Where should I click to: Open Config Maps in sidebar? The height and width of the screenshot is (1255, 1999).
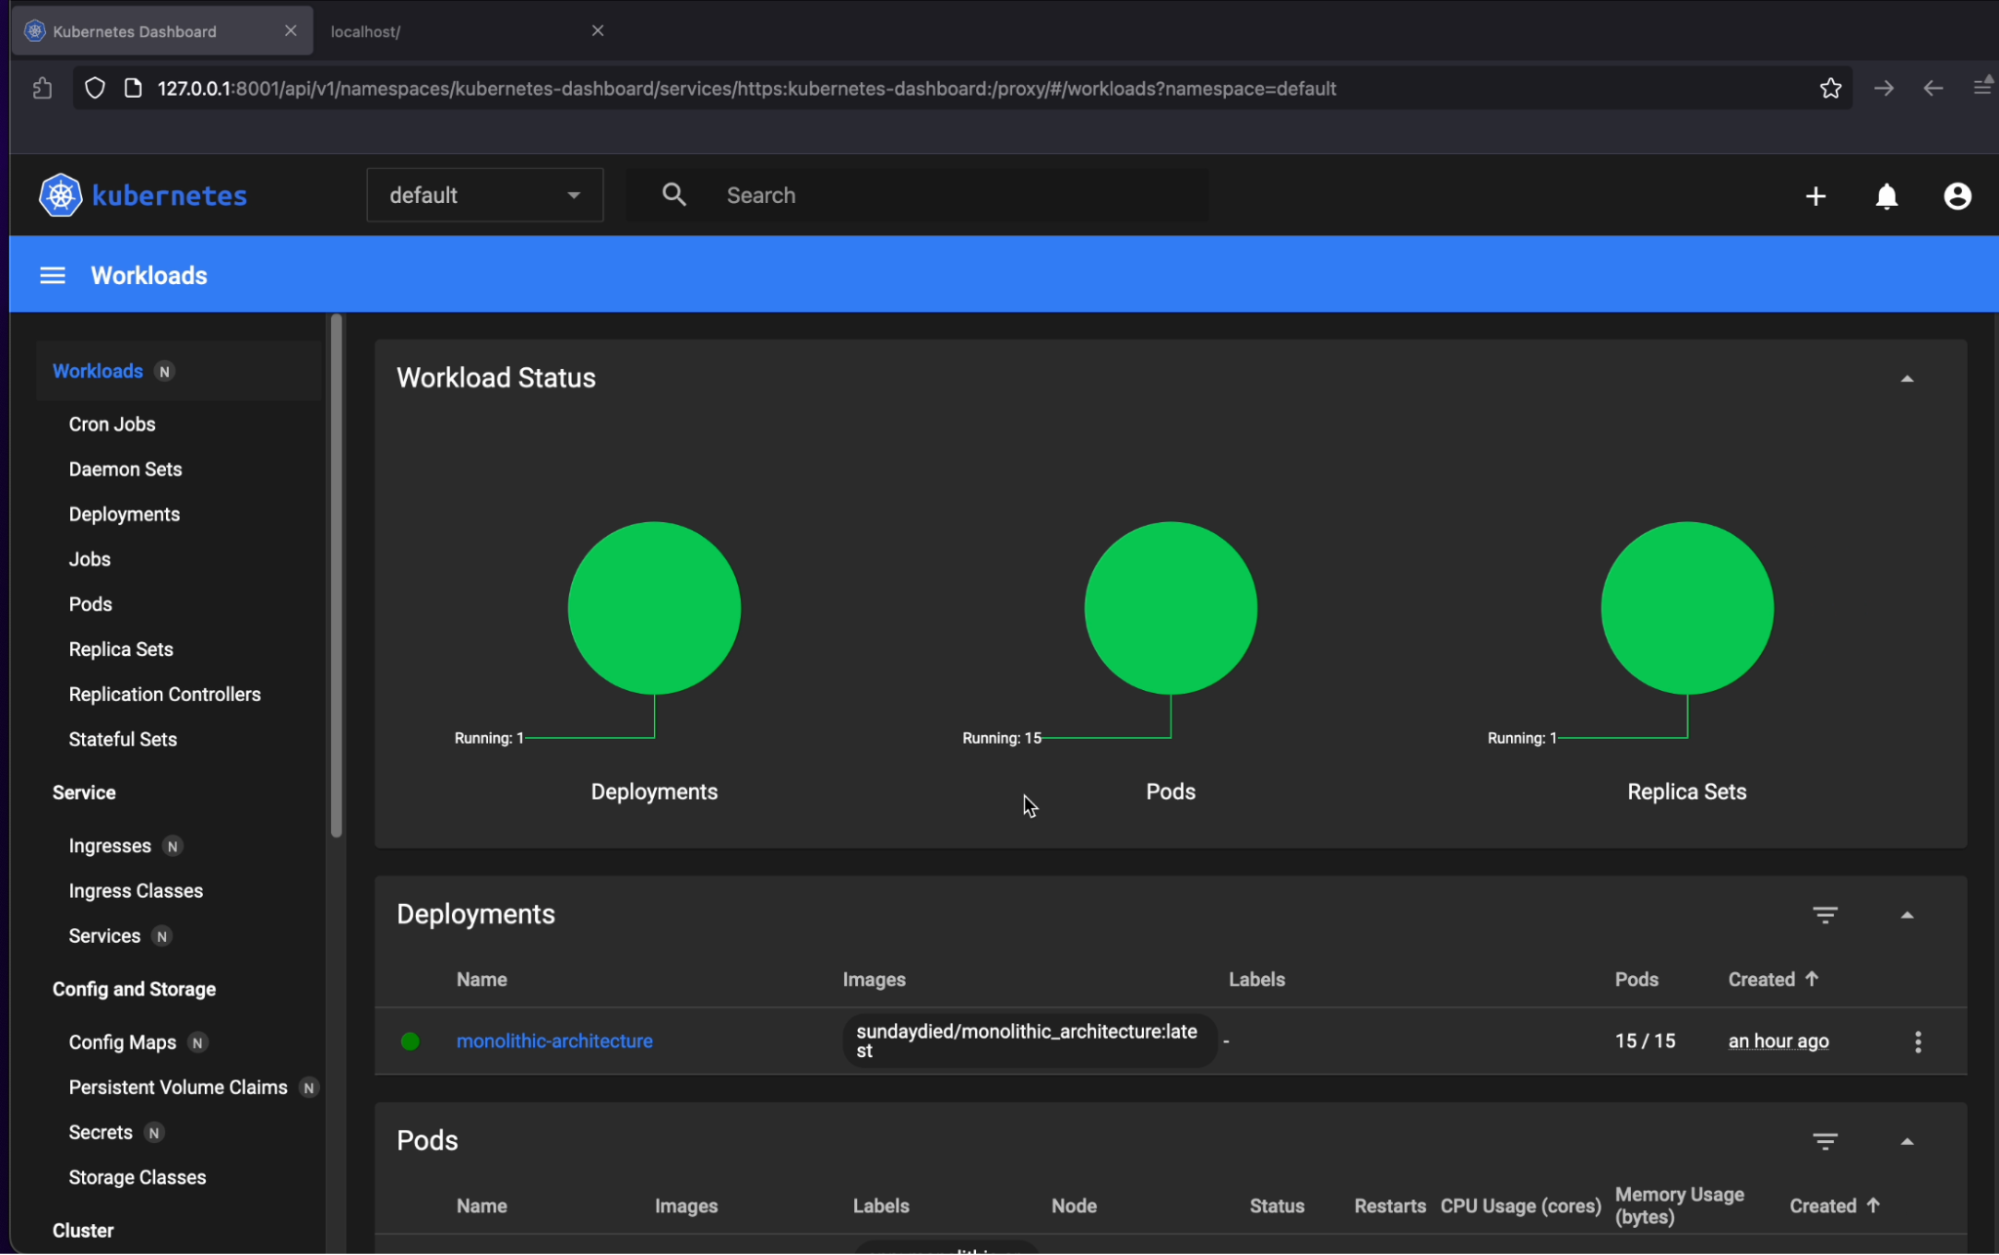[x=122, y=1042]
